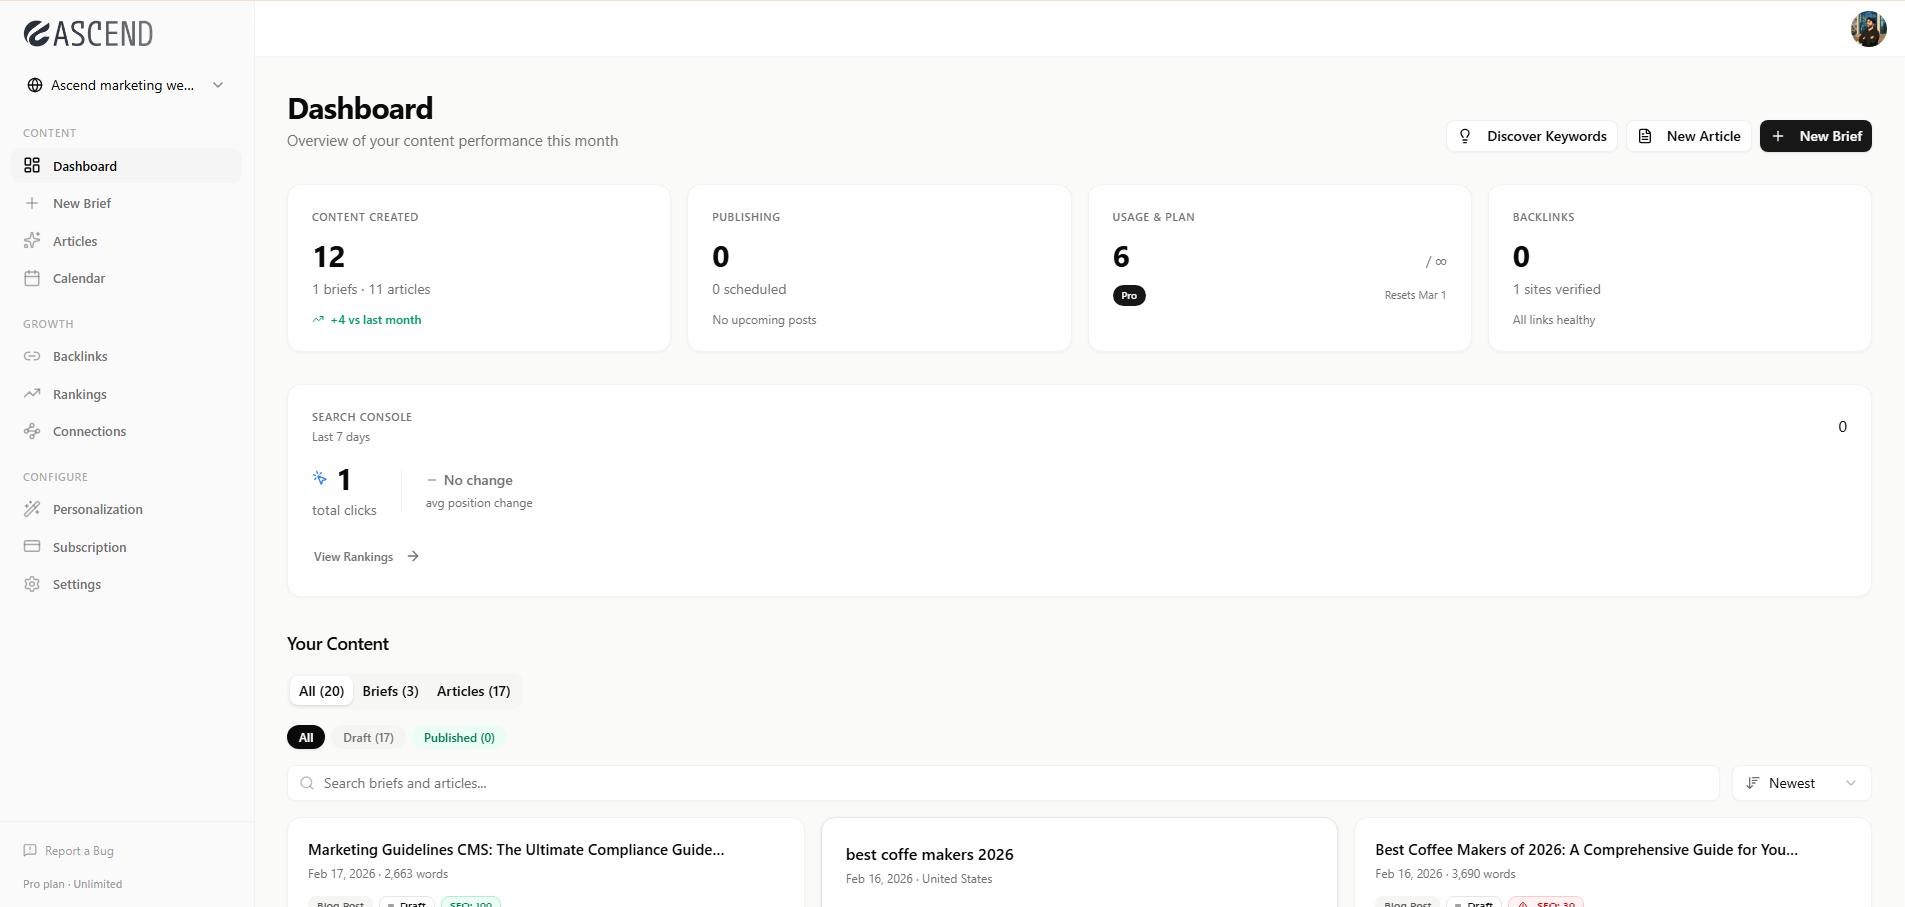Open Rankings trend icon in sidebar
The image size is (1905, 907).
pos(32,394)
